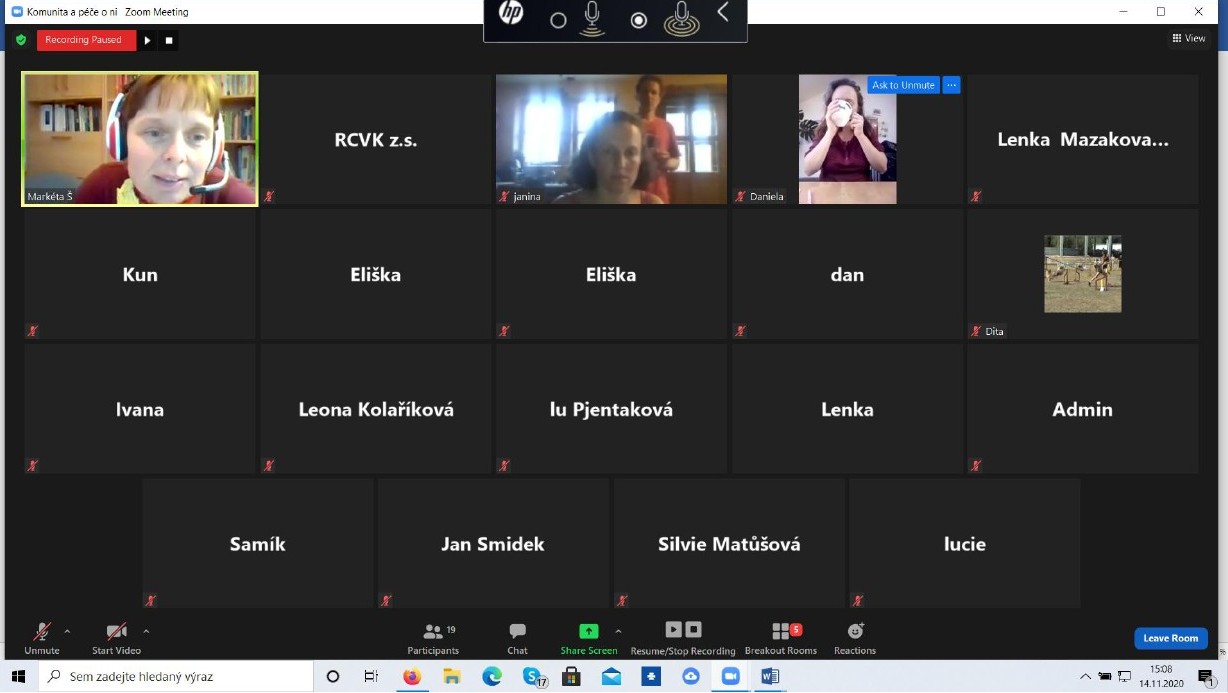Select the Silvie Matůšová participant tile
Viewport: 1228px width, 693px height.
(729, 544)
